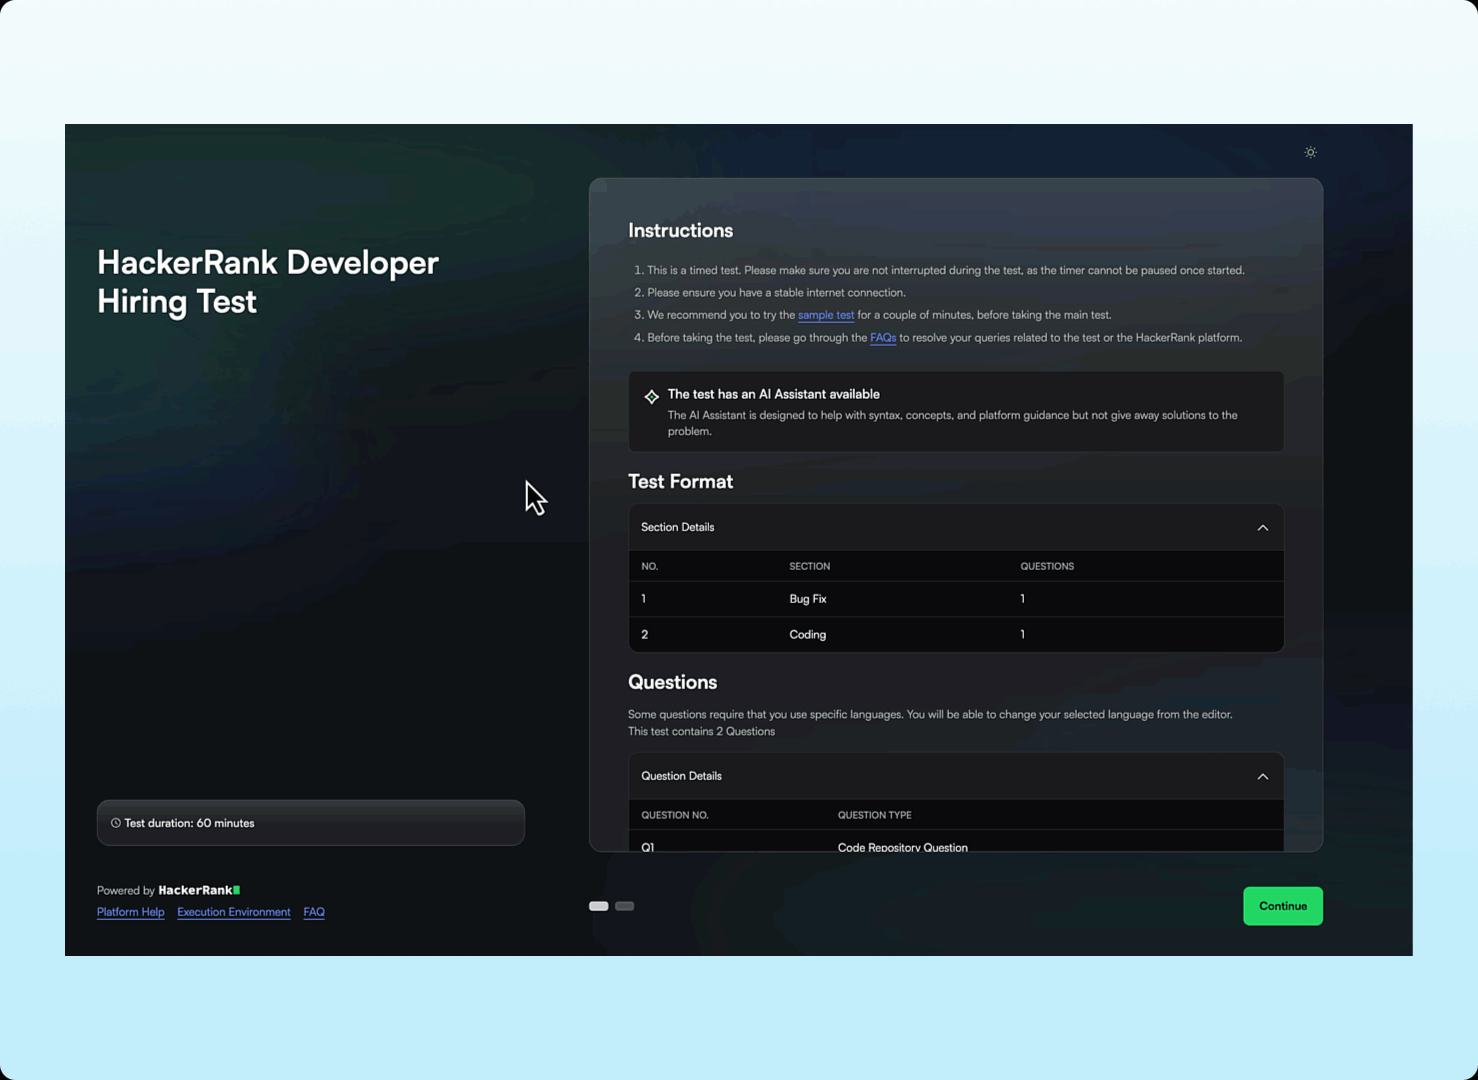Open the sample test link
Viewport: 1478px width, 1080px height.
point(825,315)
